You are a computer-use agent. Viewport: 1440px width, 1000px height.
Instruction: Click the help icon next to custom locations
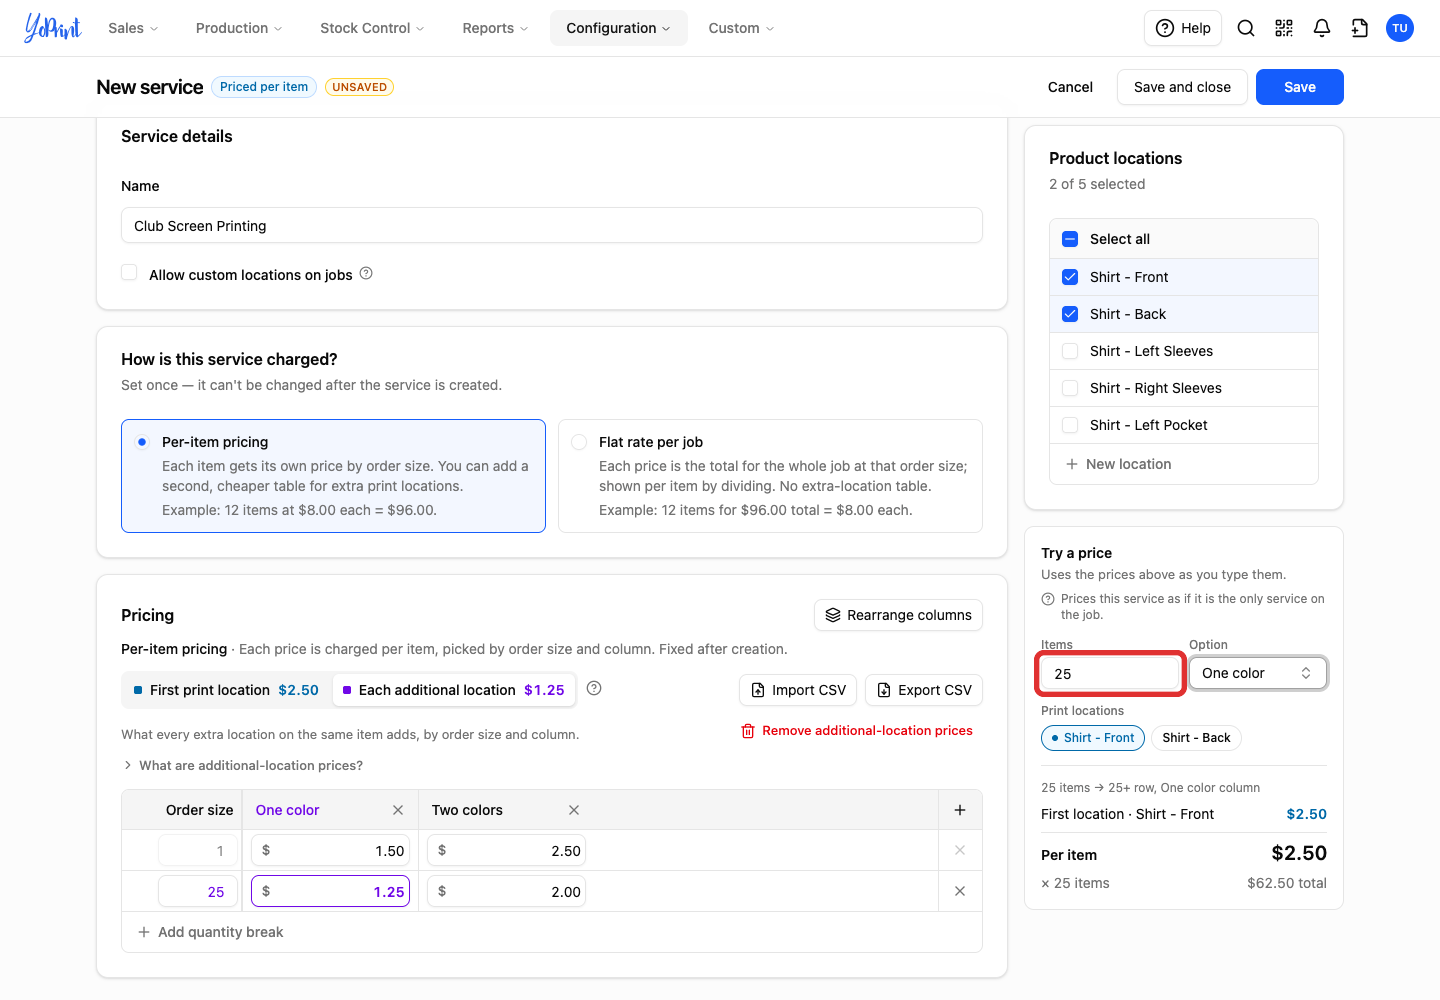coord(366,273)
